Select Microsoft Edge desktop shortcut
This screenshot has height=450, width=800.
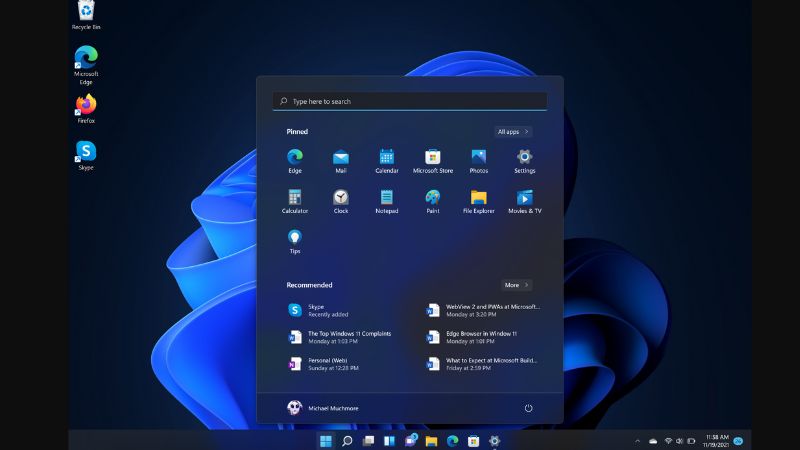pyautogui.click(x=86, y=65)
